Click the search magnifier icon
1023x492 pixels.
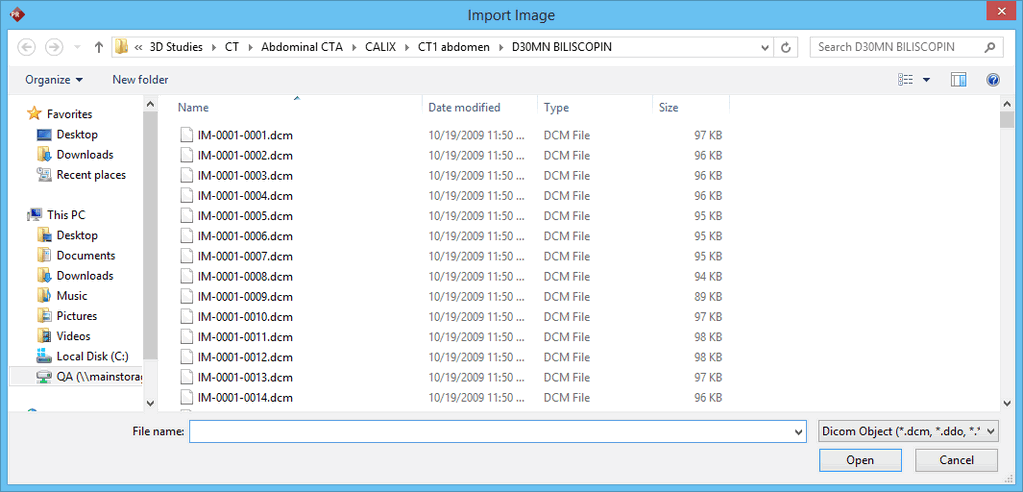tap(988, 47)
